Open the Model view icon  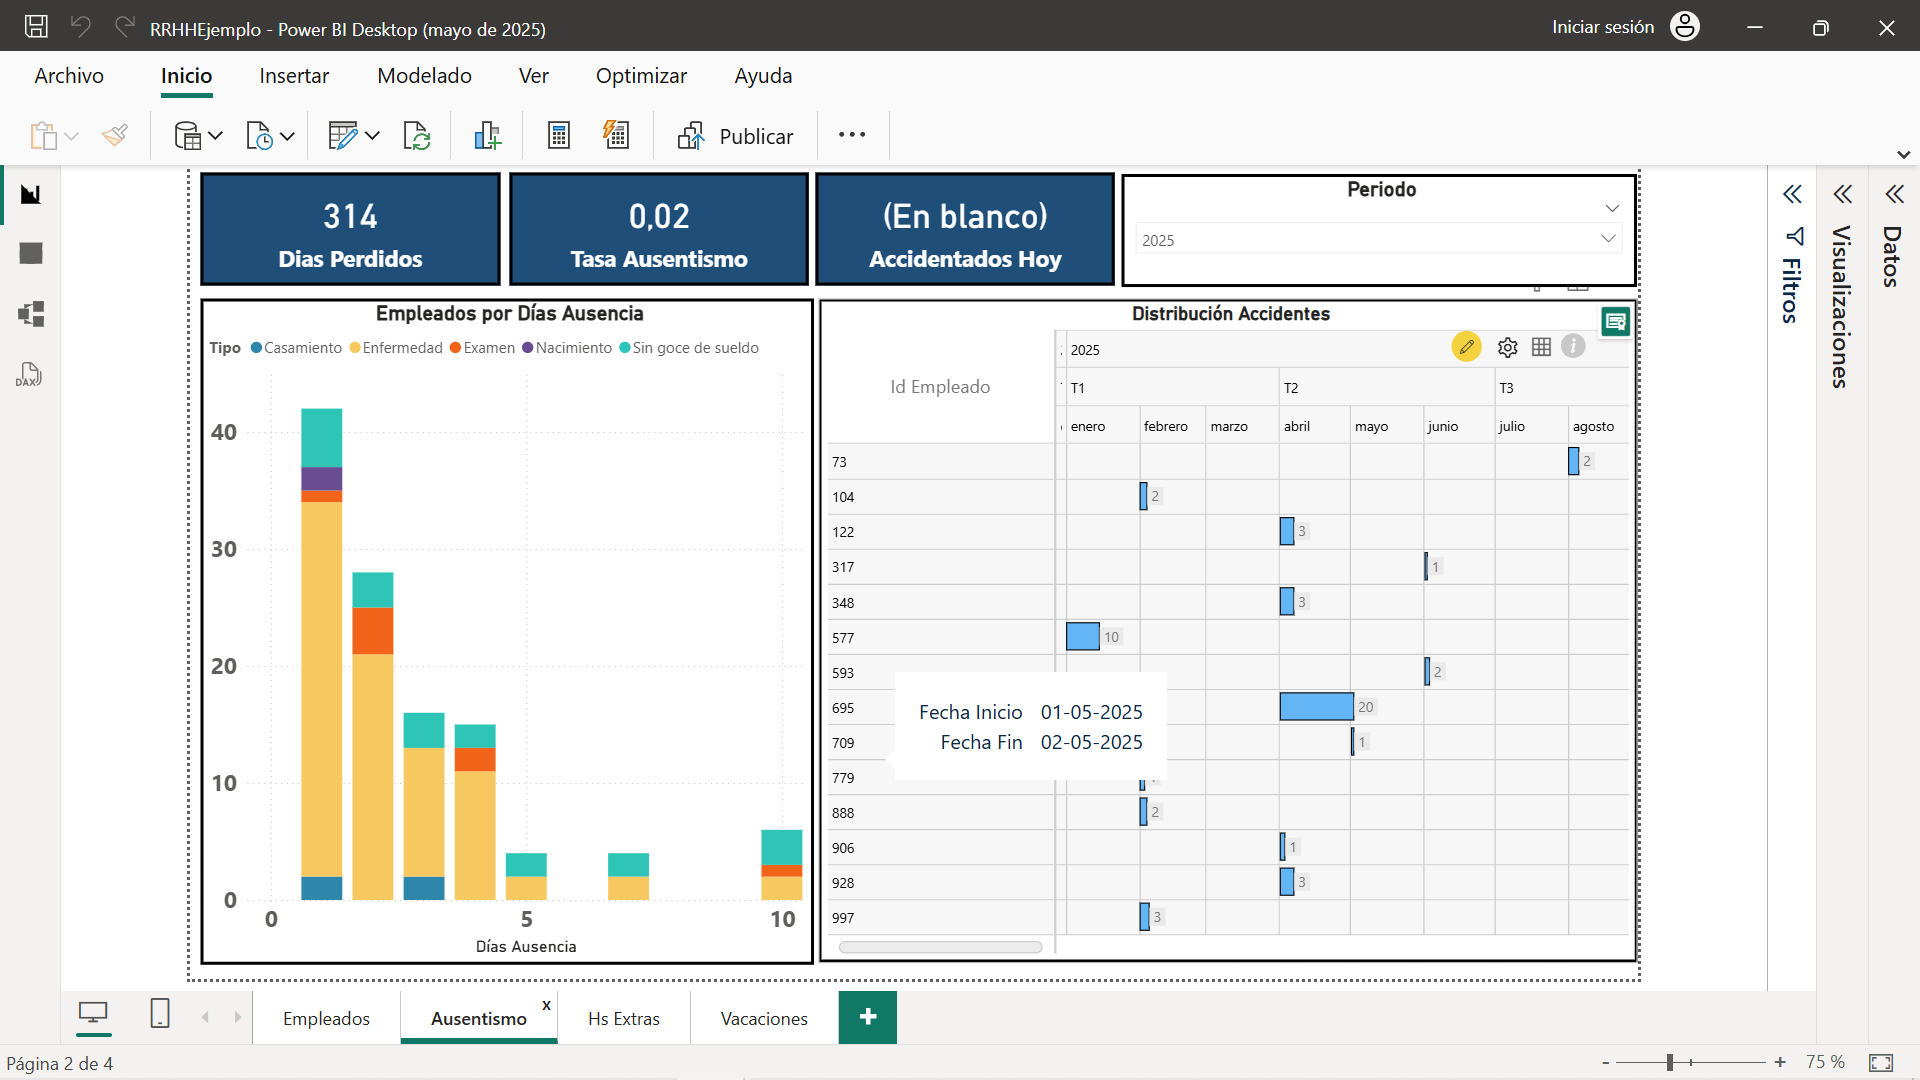(31, 314)
